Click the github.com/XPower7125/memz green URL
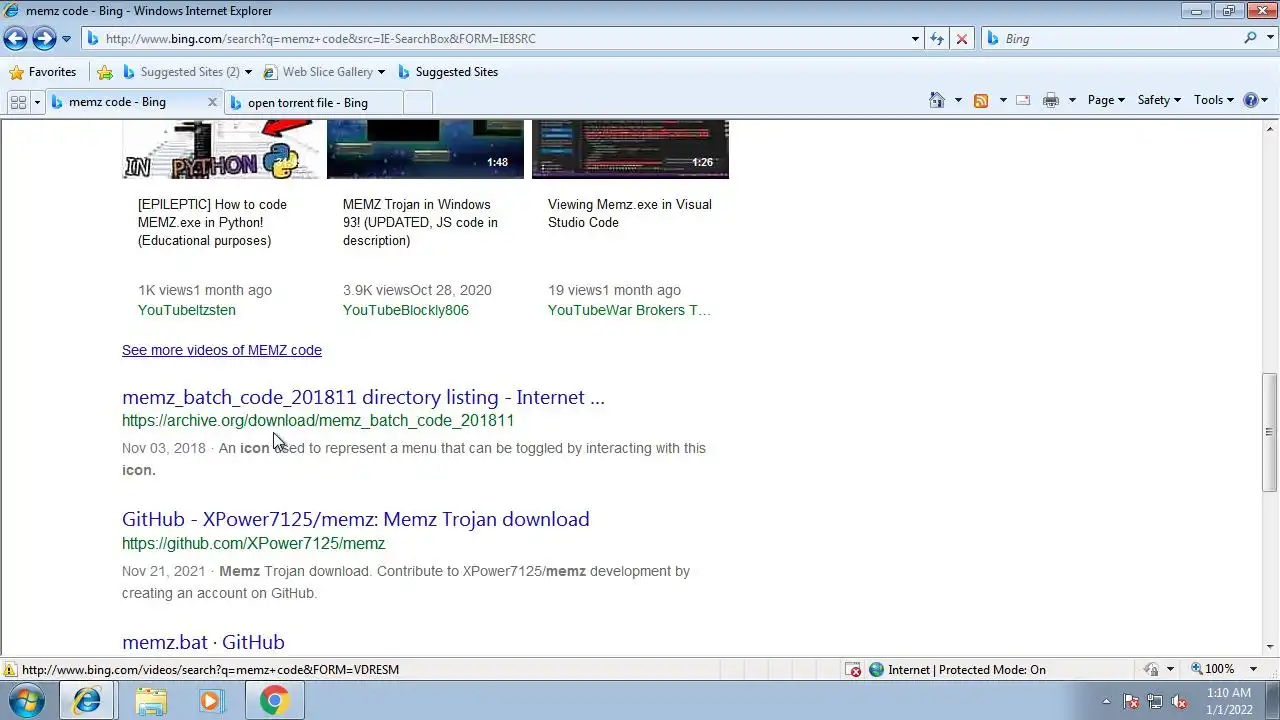Screen dimensions: 1280x720 click(x=253, y=544)
